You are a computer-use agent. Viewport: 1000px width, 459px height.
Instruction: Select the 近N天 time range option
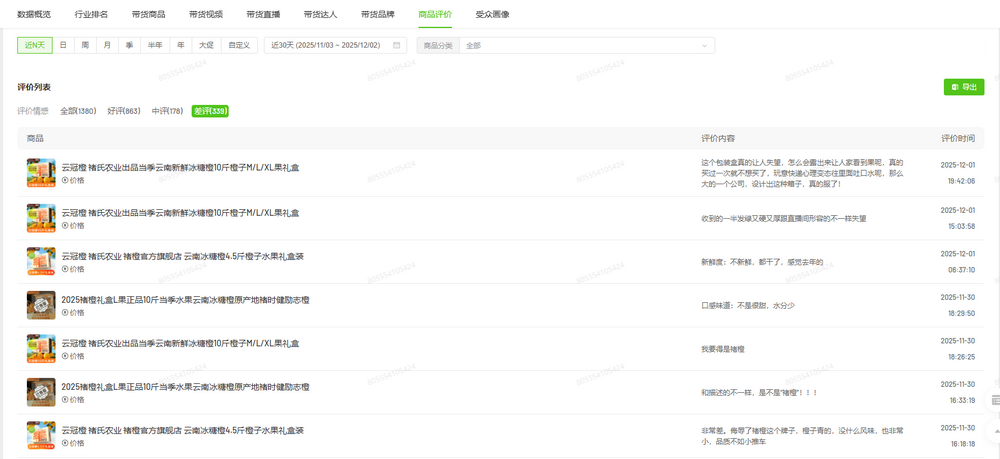[35, 45]
